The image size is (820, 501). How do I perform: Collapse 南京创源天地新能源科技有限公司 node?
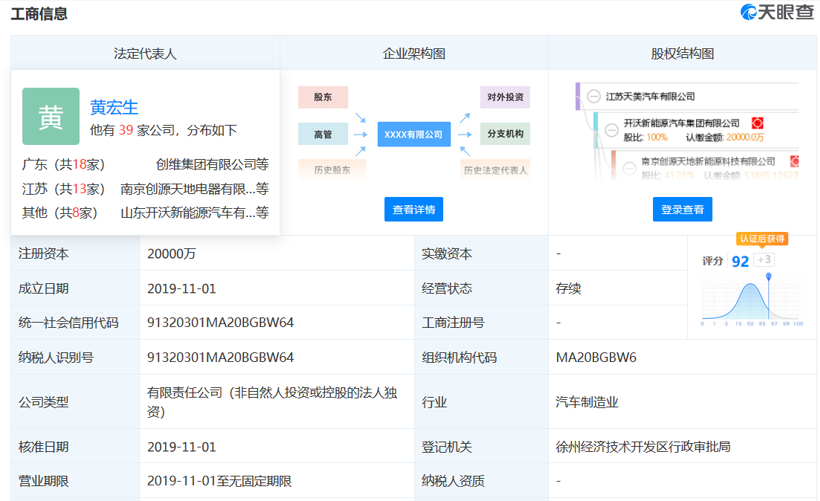tap(630, 168)
